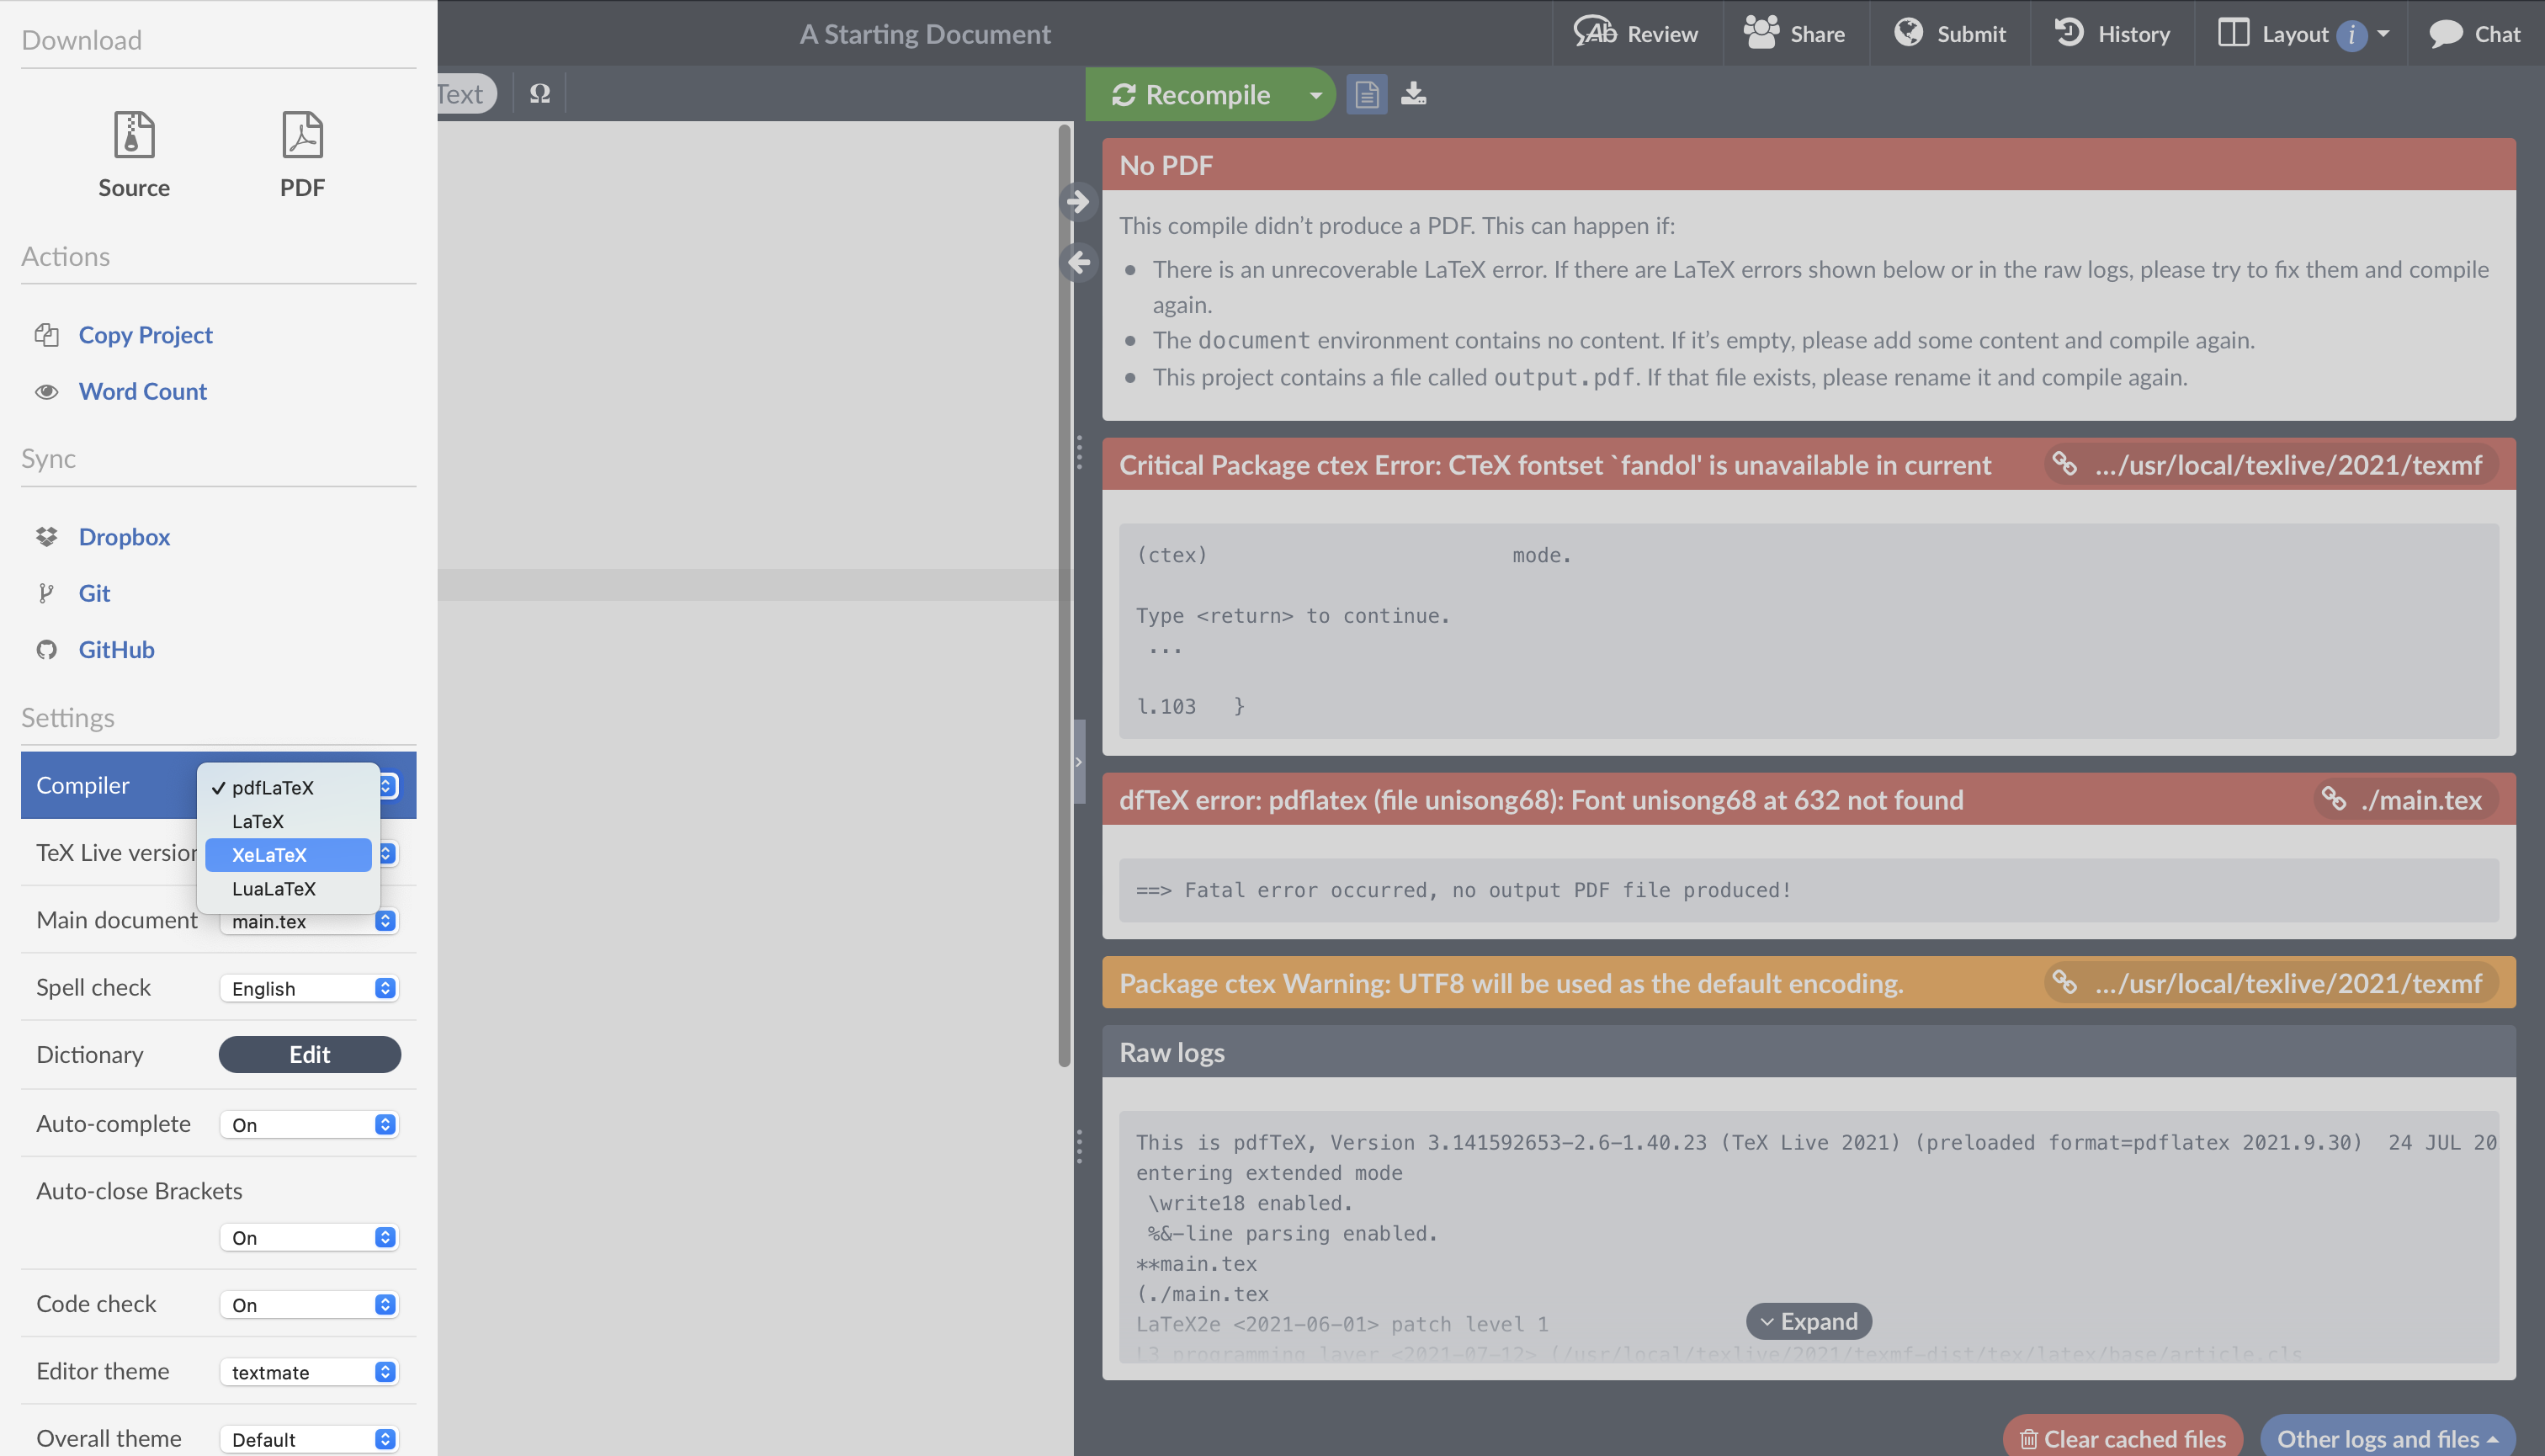Open the Auto-close Brackets On selector
Image resolution: width=2545 pixels, height=1456 pixels.
(x=310, y=1237)
